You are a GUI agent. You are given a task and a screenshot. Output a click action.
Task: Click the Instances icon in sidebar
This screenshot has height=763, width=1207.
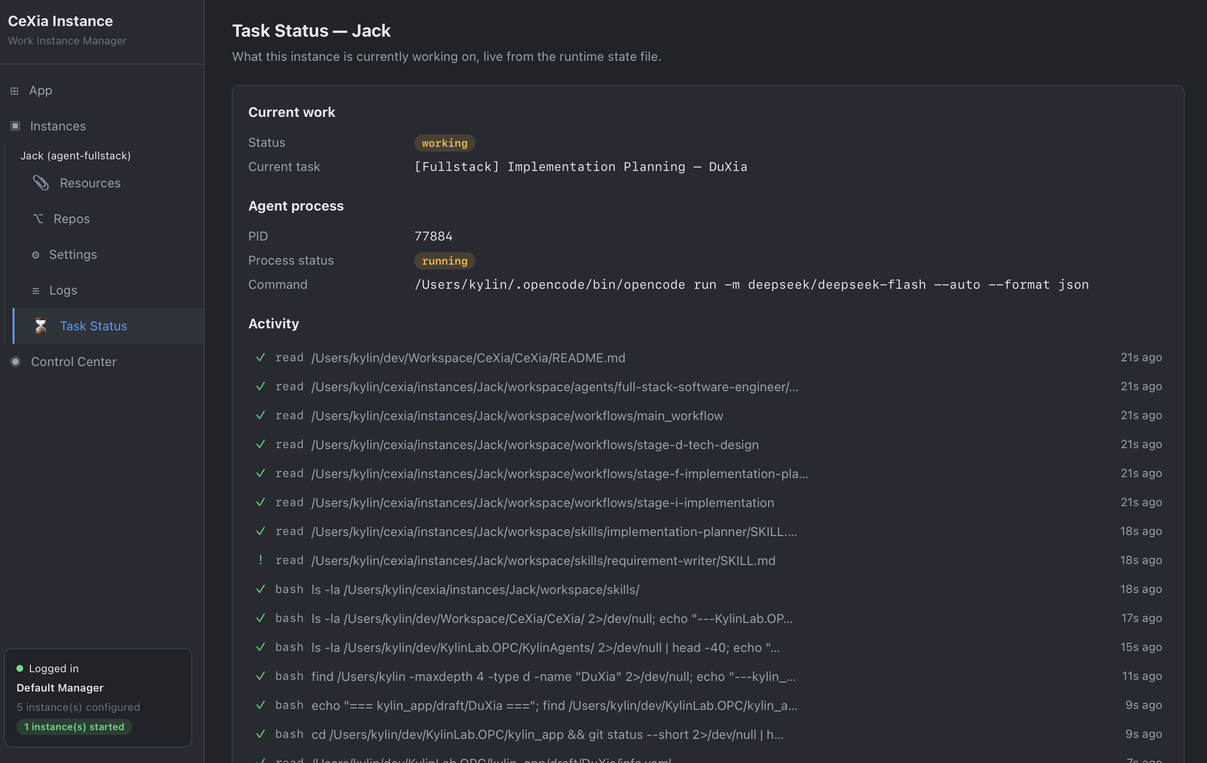click(x=14, y=126)
